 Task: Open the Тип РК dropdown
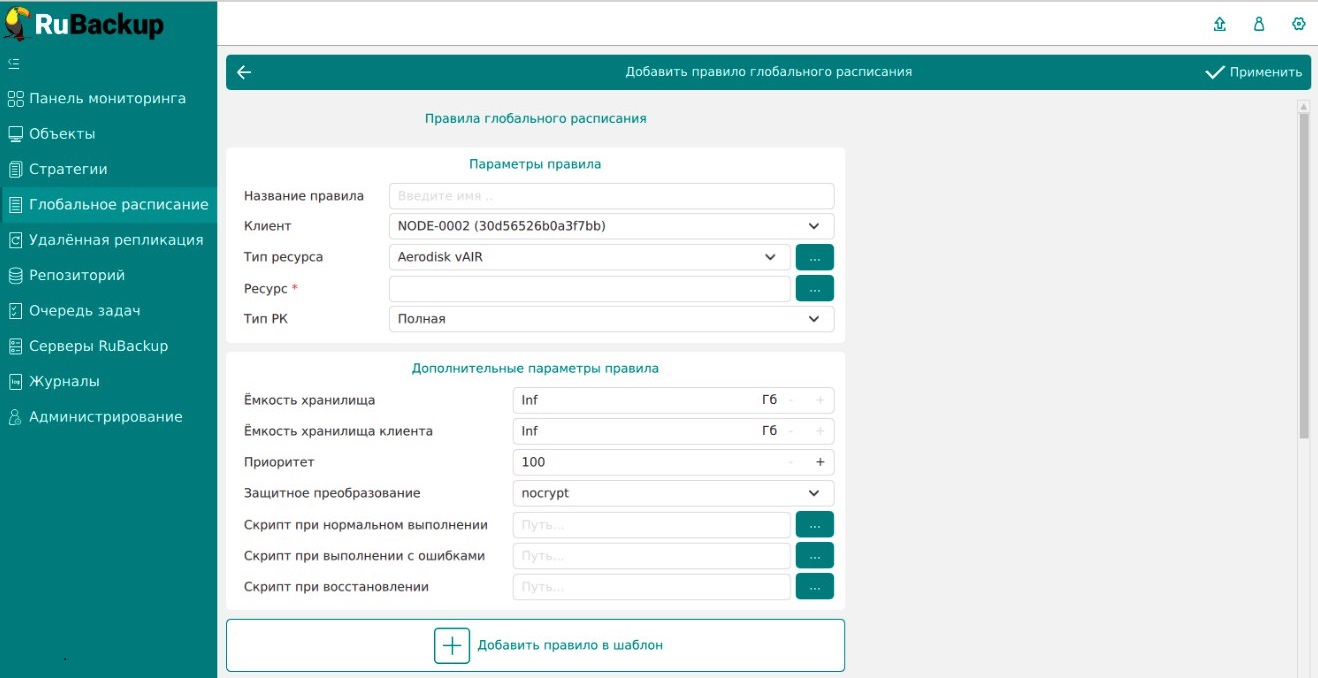(x=610, y=319)
